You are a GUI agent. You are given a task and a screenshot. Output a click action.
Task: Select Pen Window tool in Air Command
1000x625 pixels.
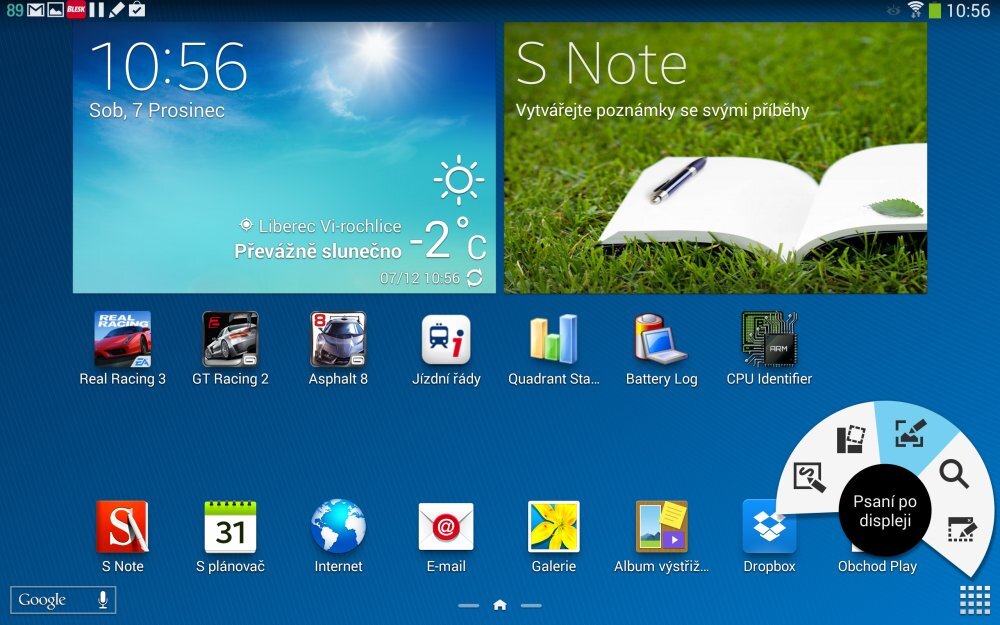point(962,529)
